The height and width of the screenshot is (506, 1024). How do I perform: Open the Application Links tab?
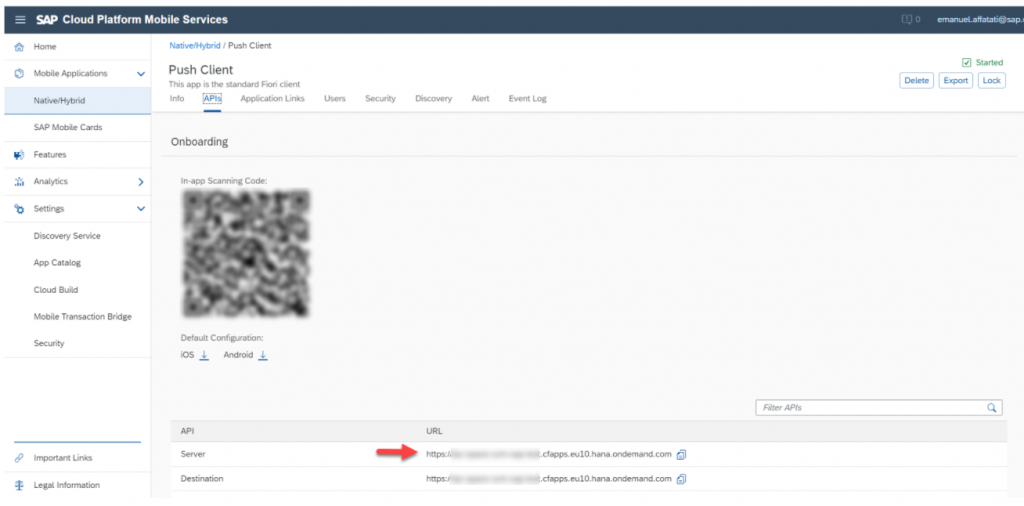coord(272,99)
